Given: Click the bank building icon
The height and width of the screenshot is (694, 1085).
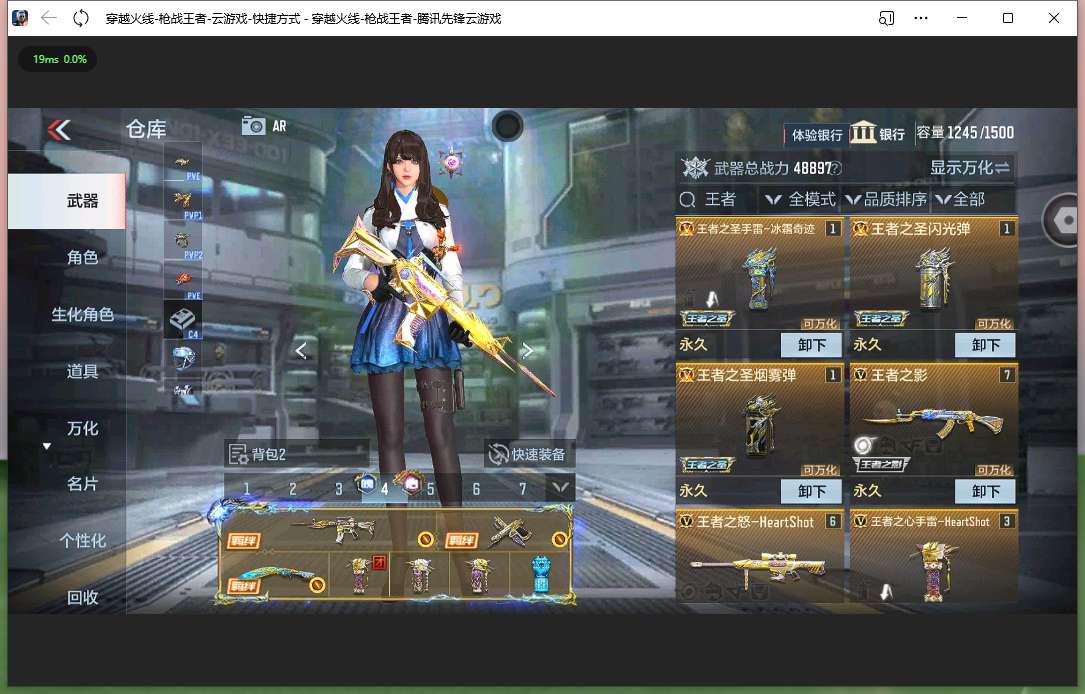Looking at the screenshot, I should [862, 131].
